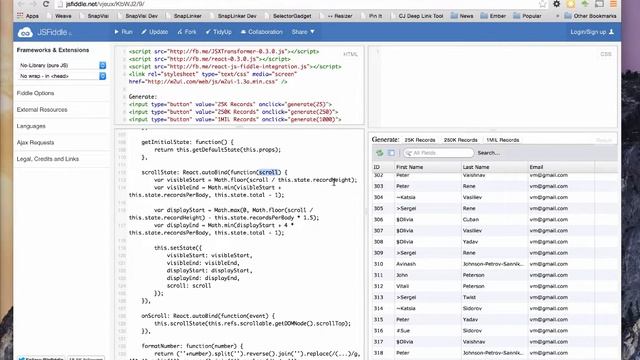Open the browser hamburger menu

pos(613,4)
